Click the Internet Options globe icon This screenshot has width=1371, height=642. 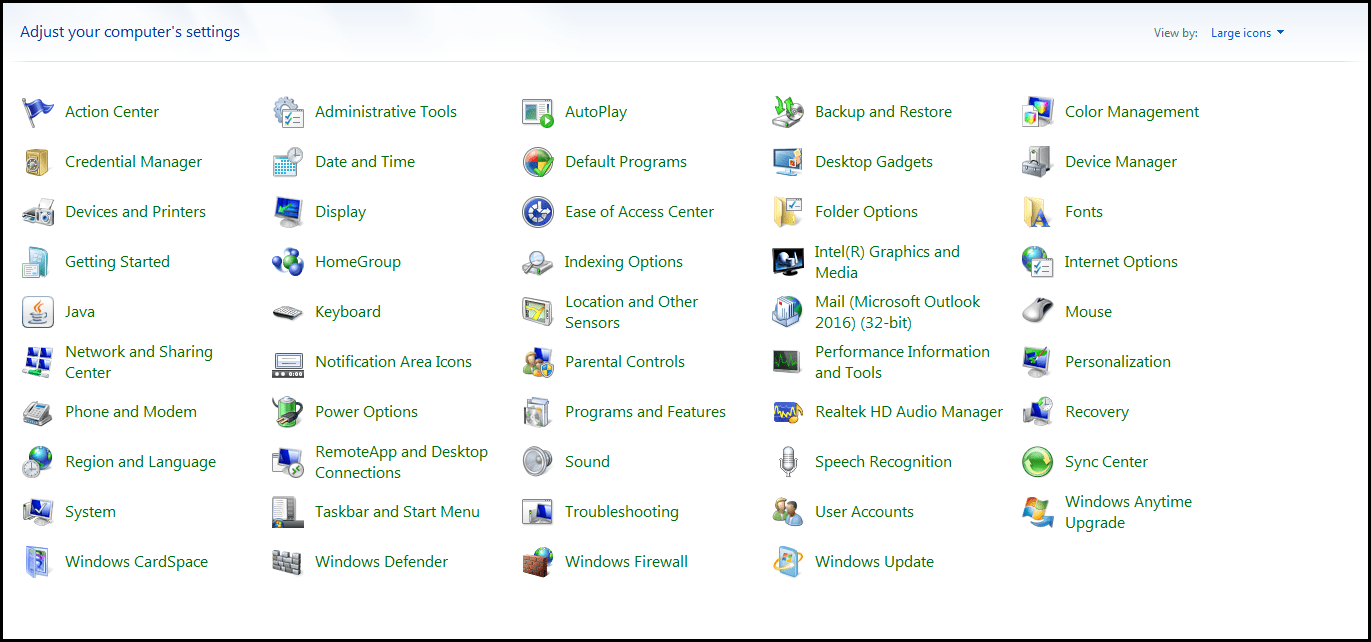click(1038, 262)
